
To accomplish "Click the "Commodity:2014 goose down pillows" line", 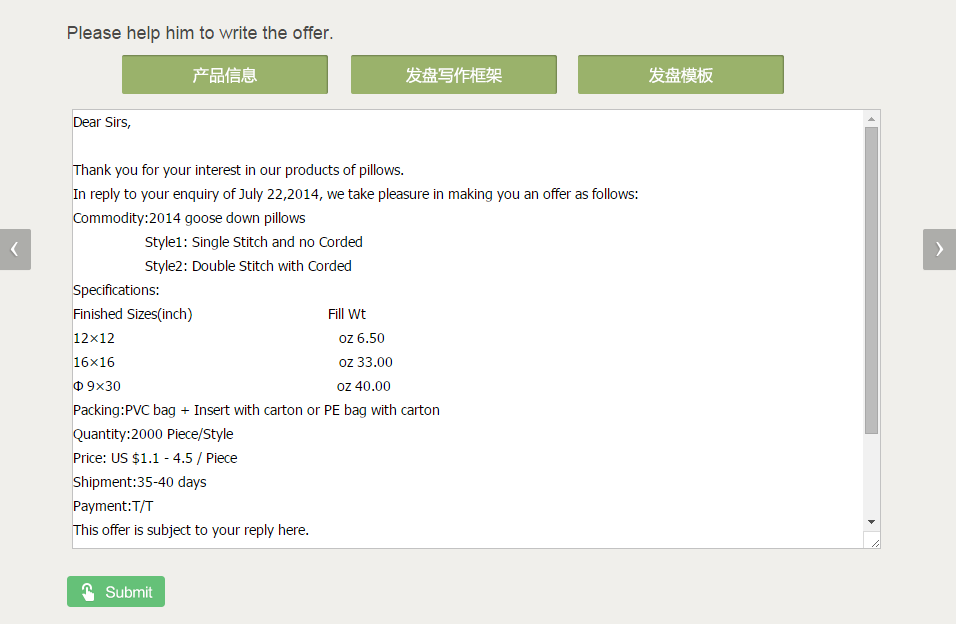I will point(189,218).
